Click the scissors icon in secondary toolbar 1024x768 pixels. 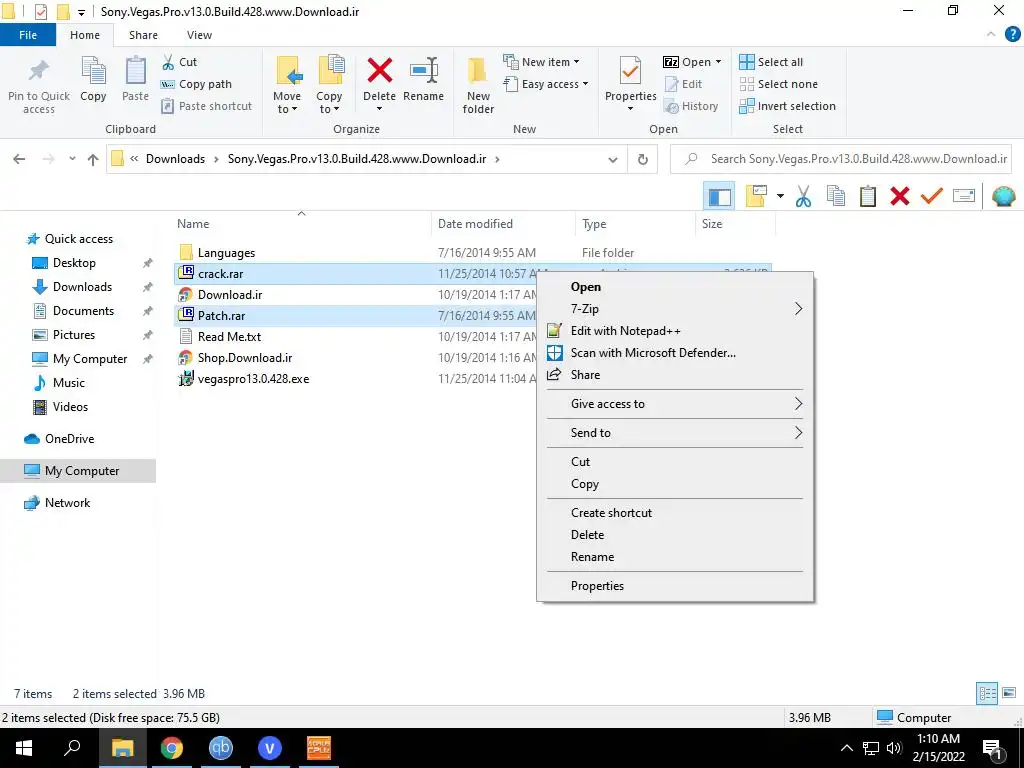(803, 196)
